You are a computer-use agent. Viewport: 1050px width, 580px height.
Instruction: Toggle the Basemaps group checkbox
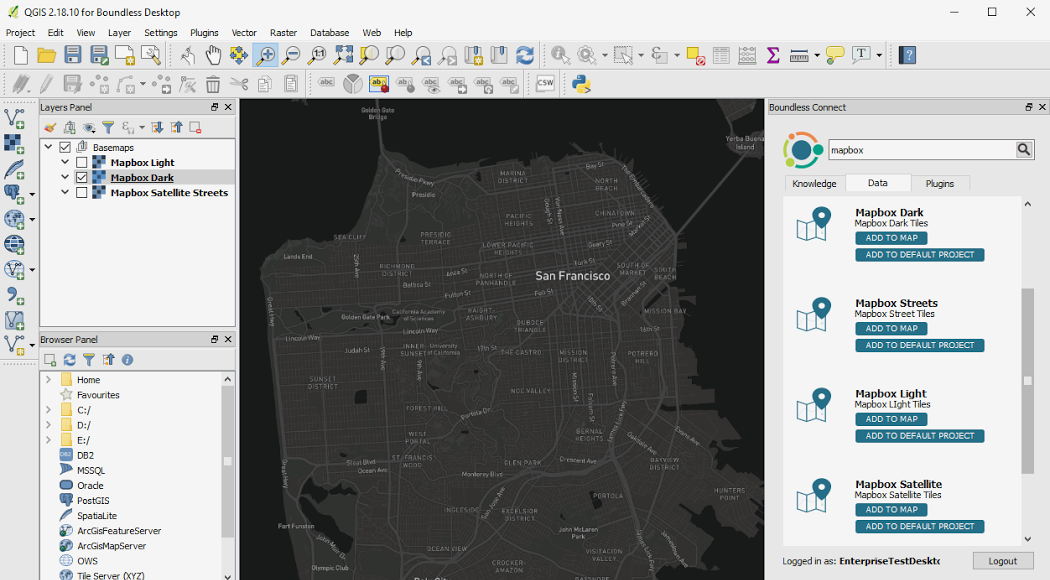(65, 147)
